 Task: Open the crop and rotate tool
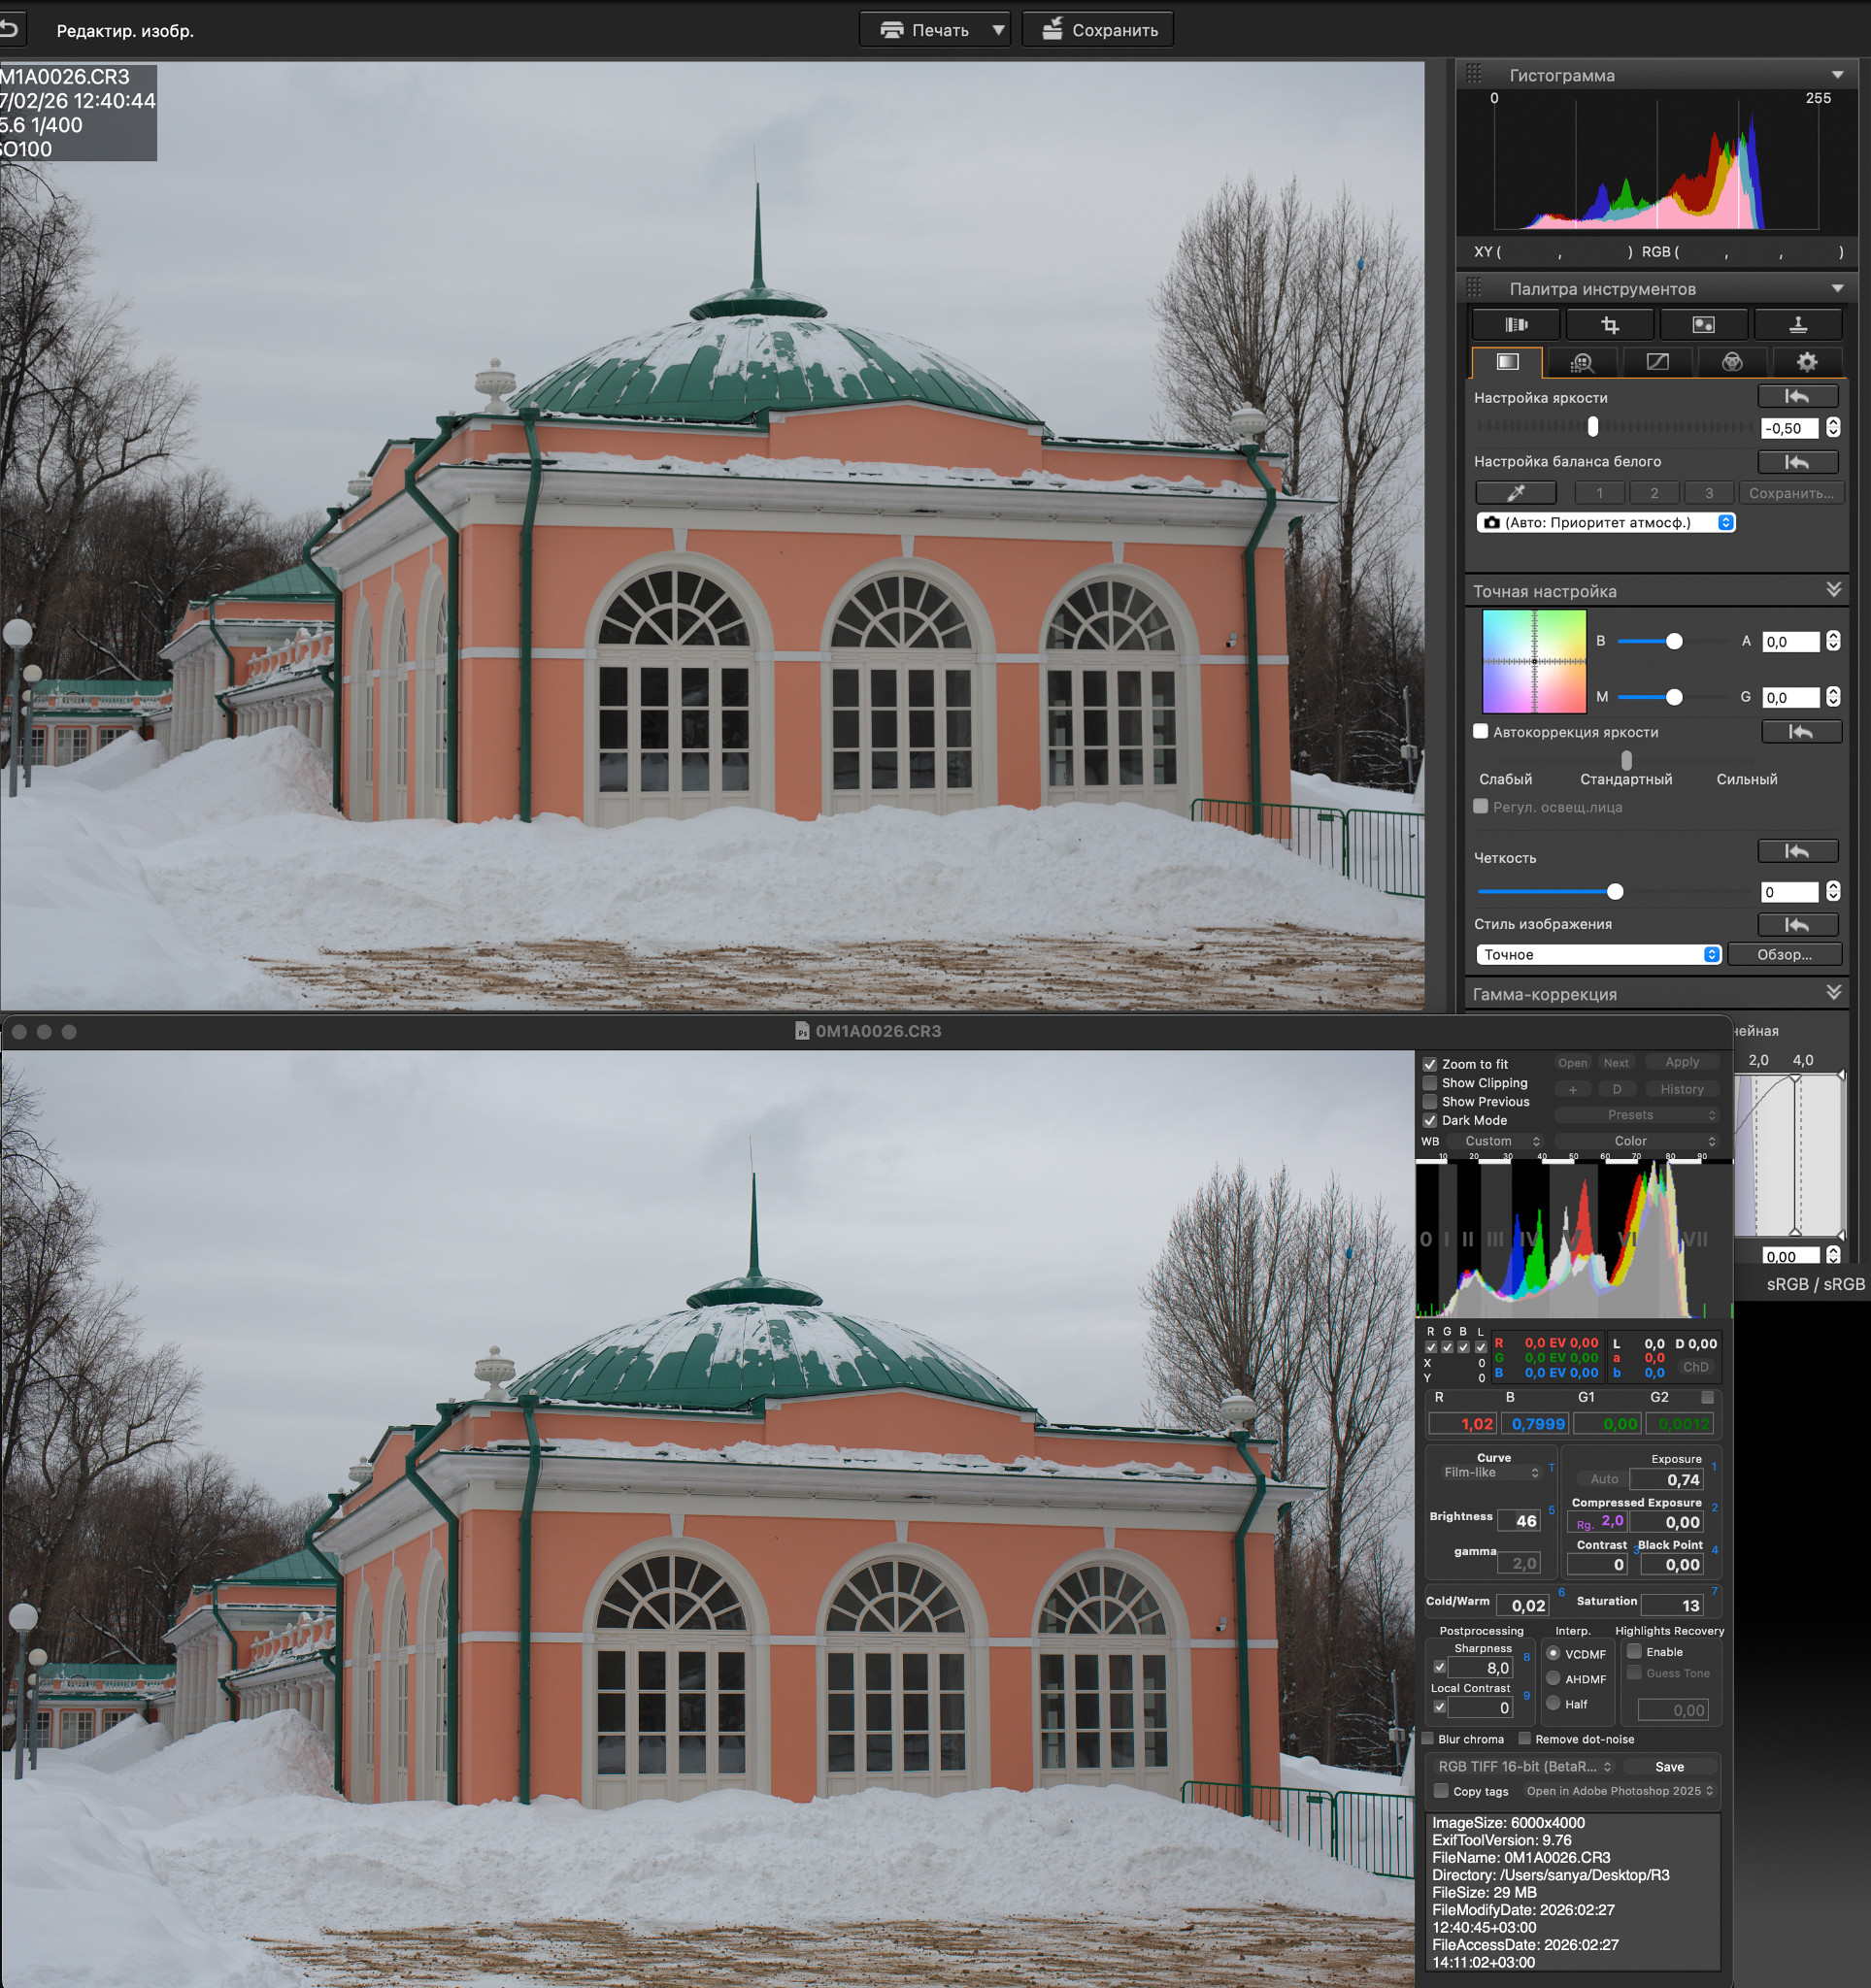(1609, 325)
